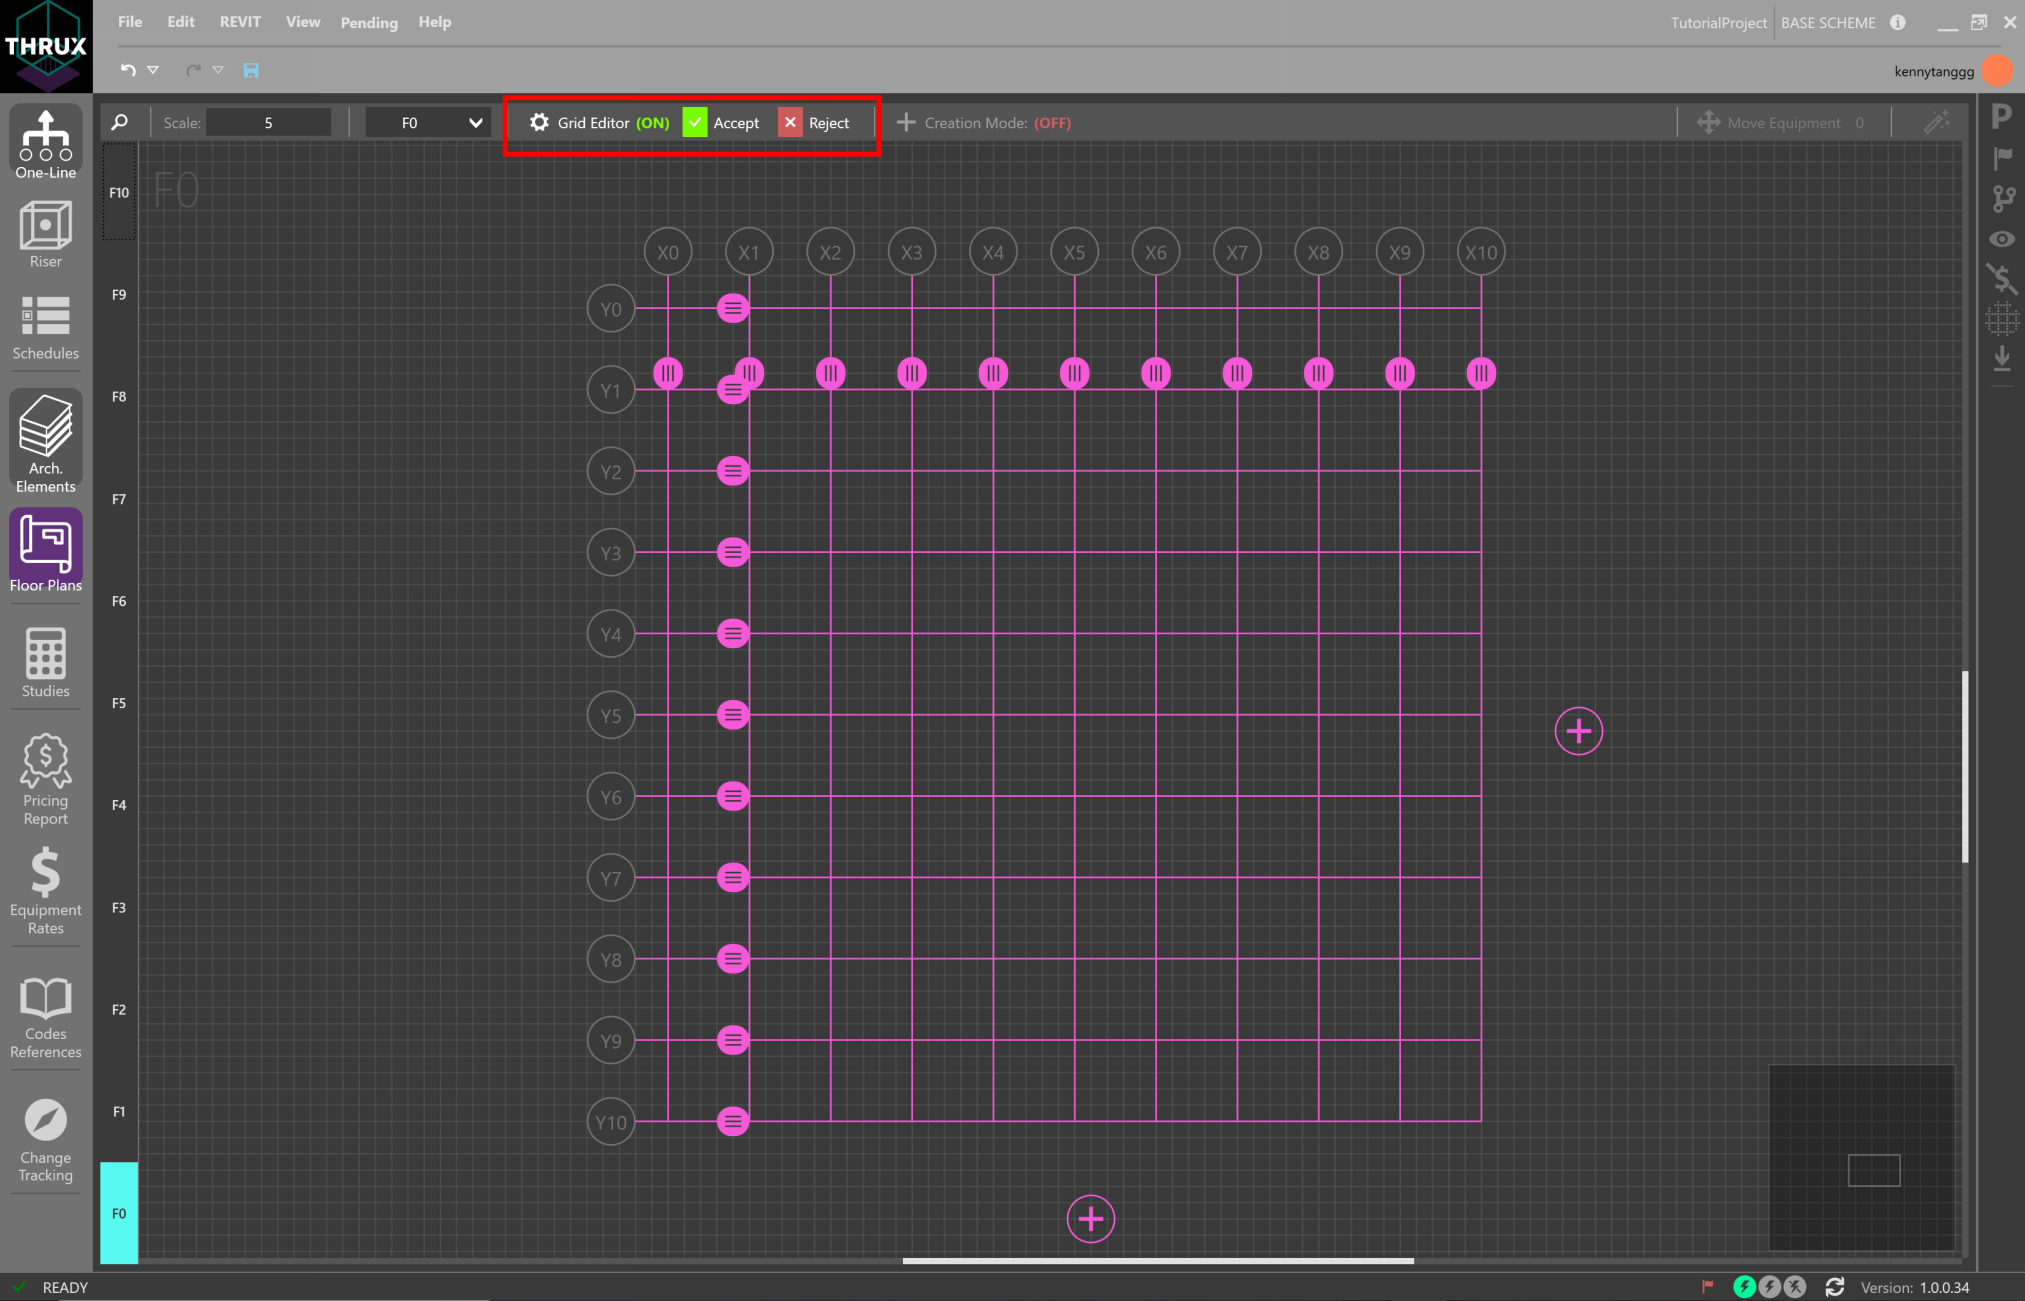The height and width of the screenshot is (1301, 2025).
Task: Open Codes References book icon
Action: tap(45, 1017)
